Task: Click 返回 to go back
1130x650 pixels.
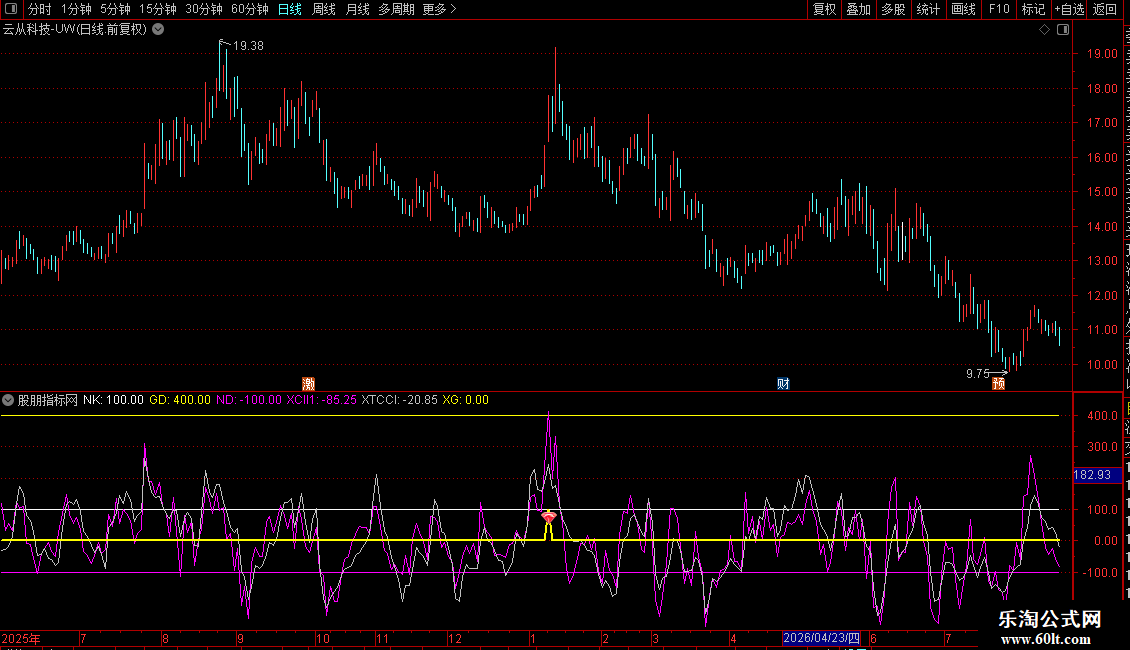Action: pyautogui.click(x=1105, y=9)
